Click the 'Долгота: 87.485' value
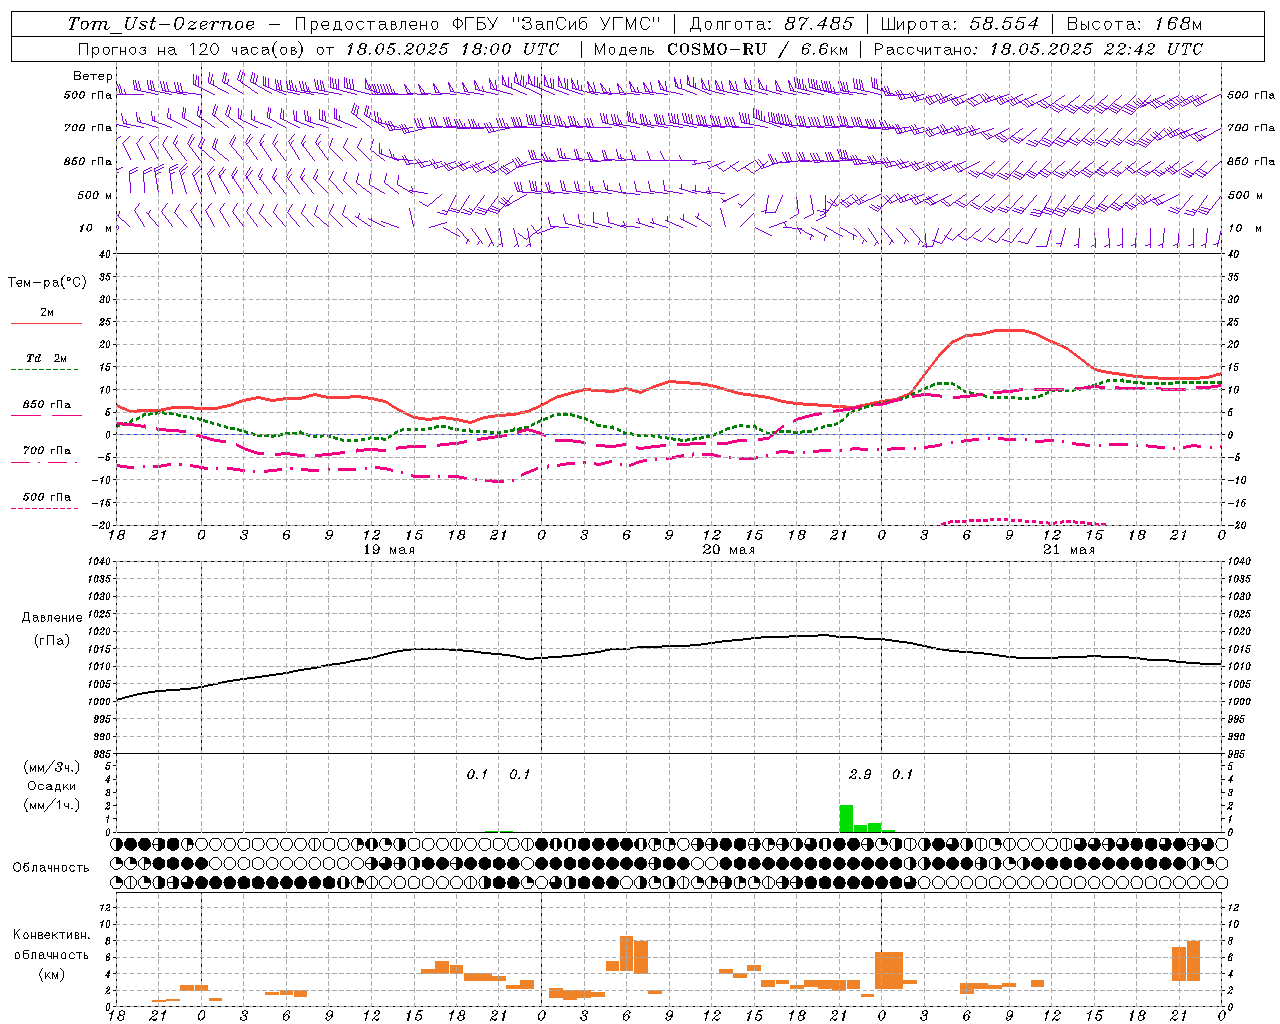The image size is (1280, 1024). [772, 24]
